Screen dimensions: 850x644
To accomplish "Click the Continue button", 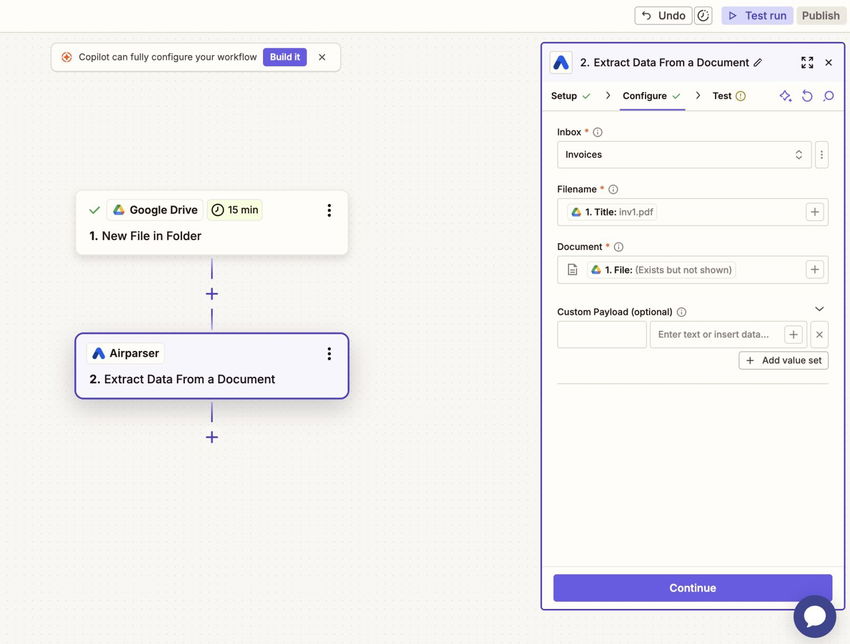I will (x=692, y=588).
